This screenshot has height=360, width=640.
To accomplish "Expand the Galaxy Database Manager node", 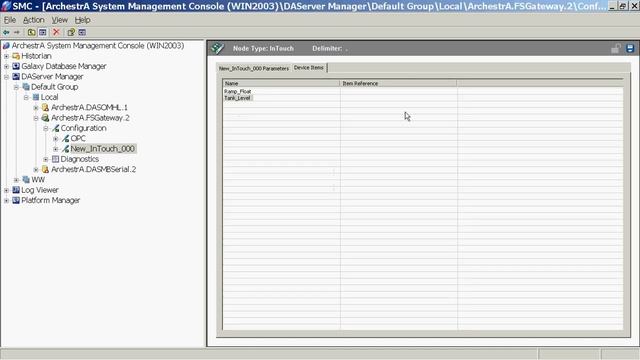I will click(7, 67).
